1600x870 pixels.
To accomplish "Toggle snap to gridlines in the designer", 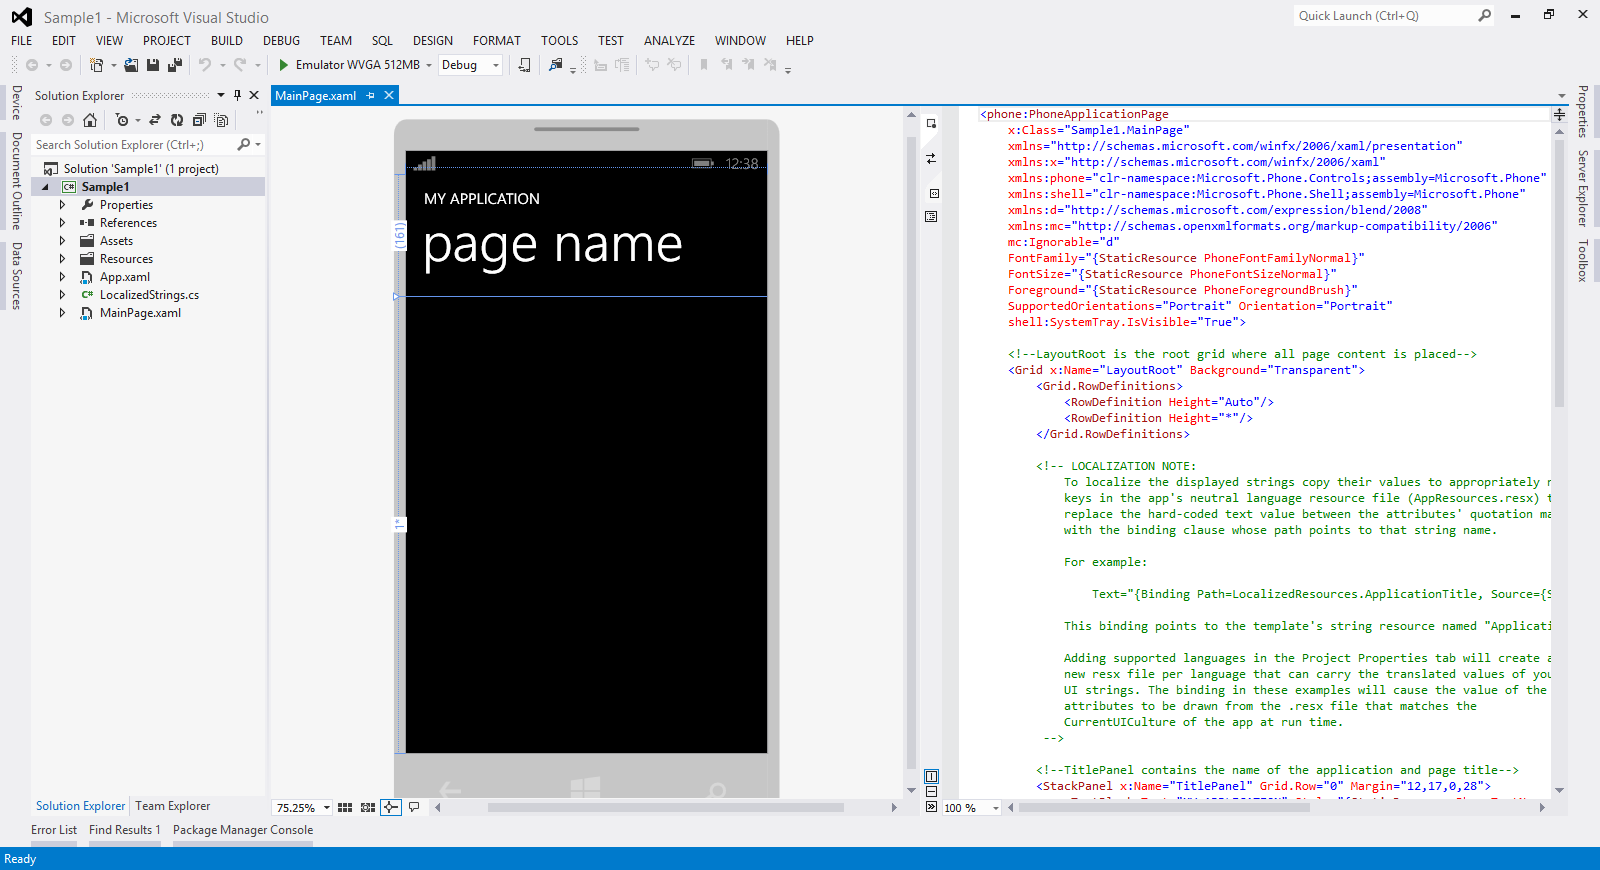I will [x=368, y=807].
